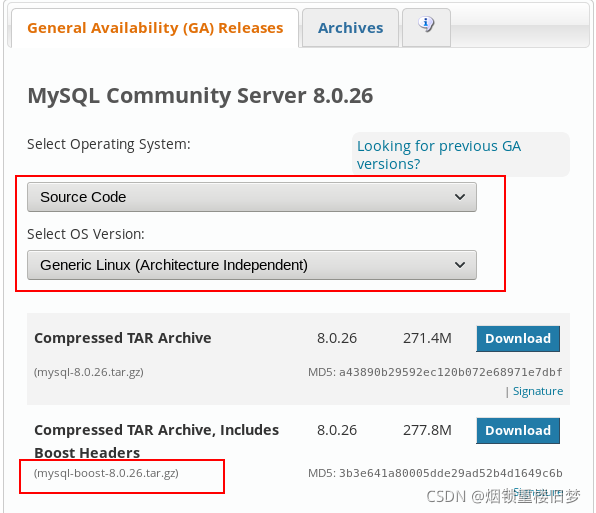The width and height of the screenshot is (596, 513).
Task: Select the 277.8M file size value
Action: (427, 430)
